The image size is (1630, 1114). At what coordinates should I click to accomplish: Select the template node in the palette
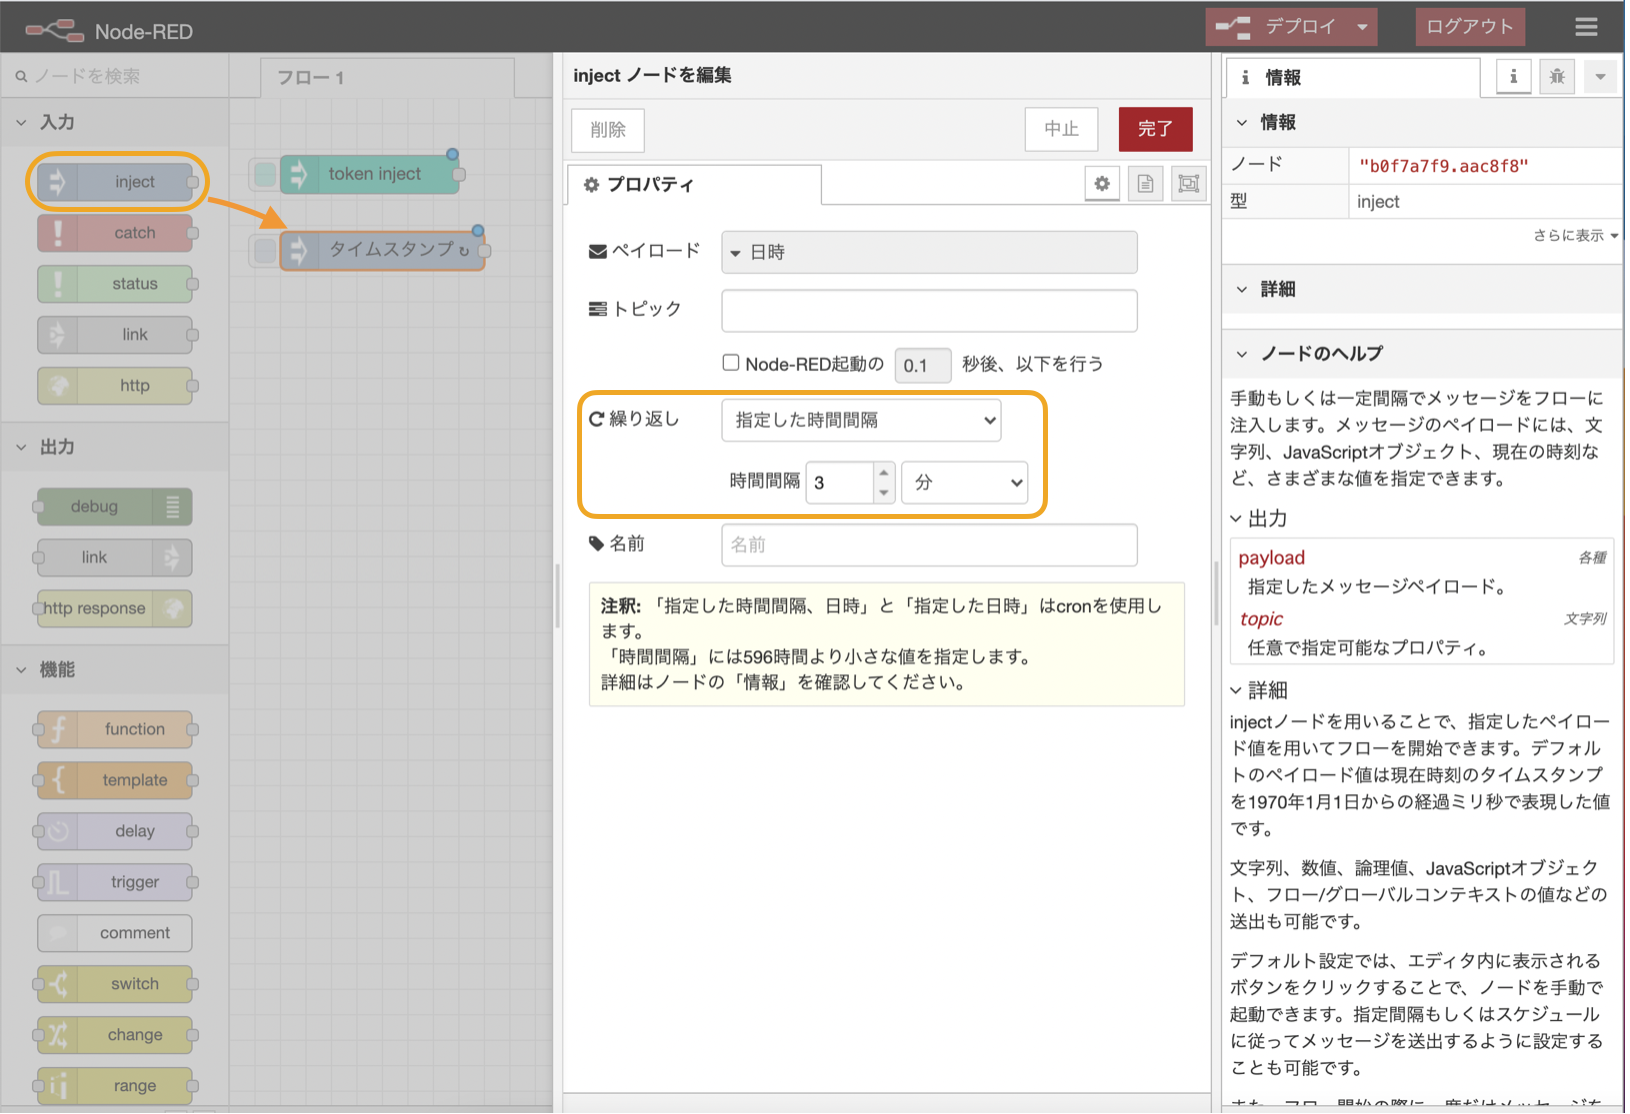coord(115,780)
